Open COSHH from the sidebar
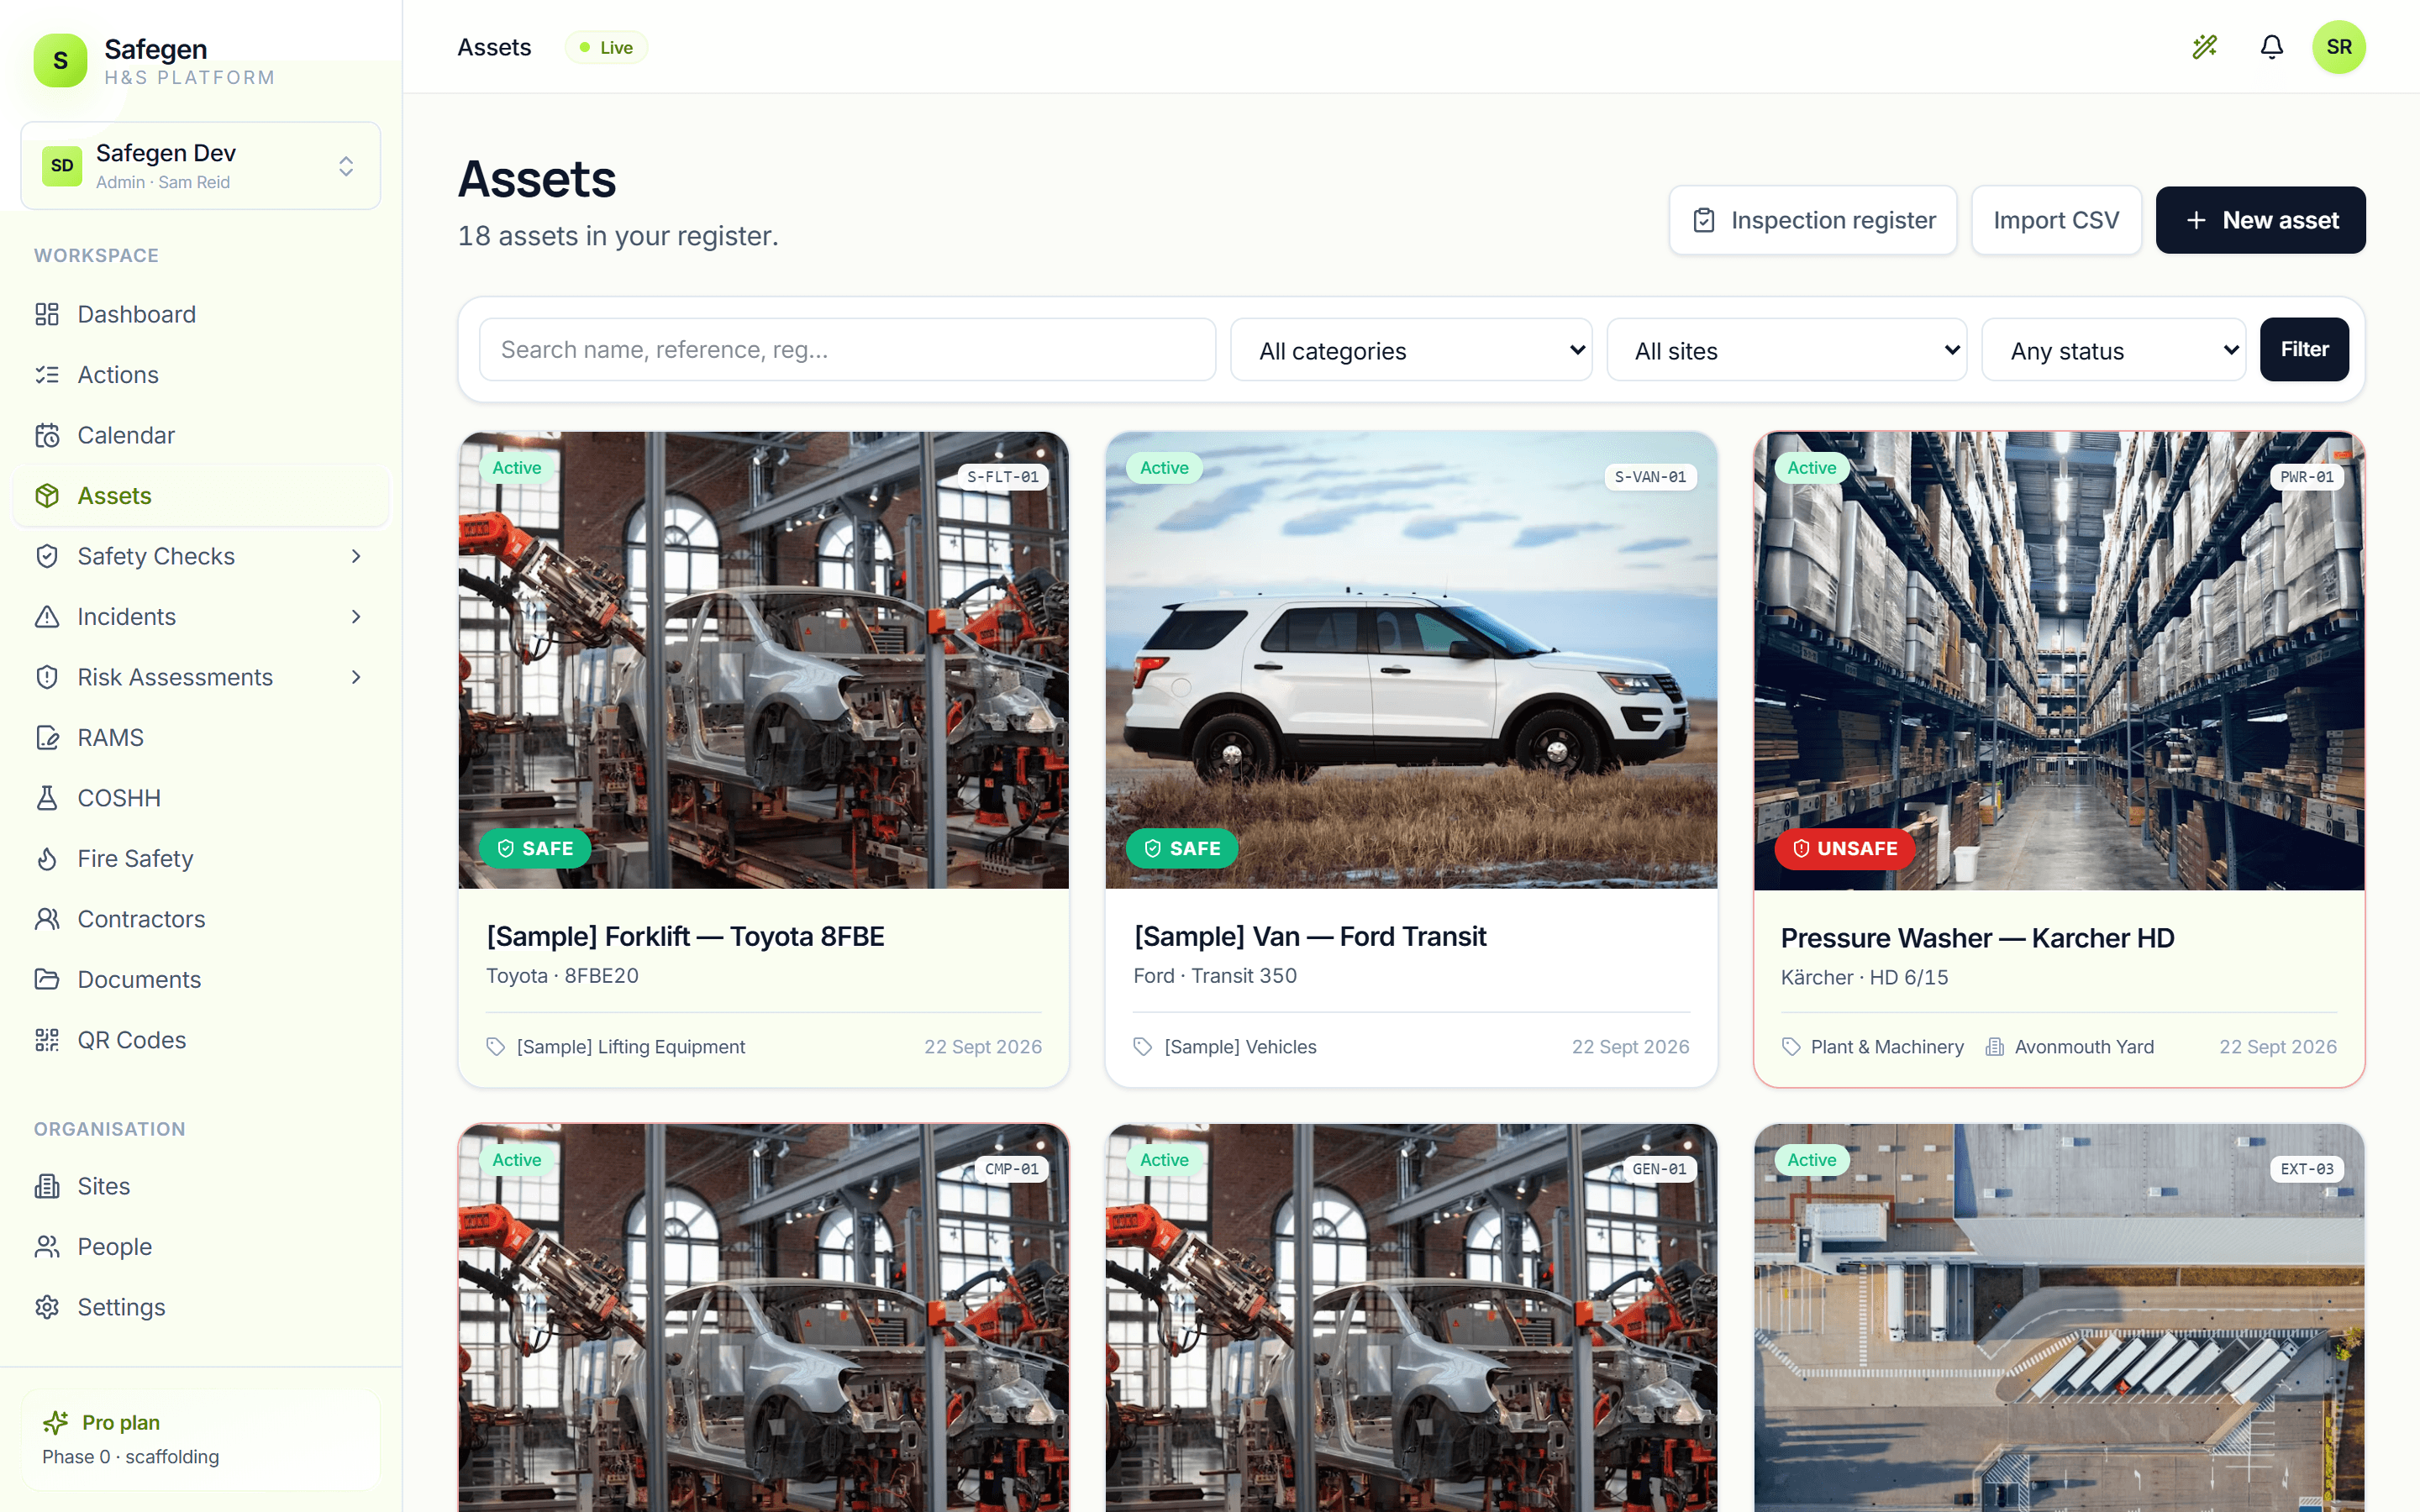 (x=201, y=798)
